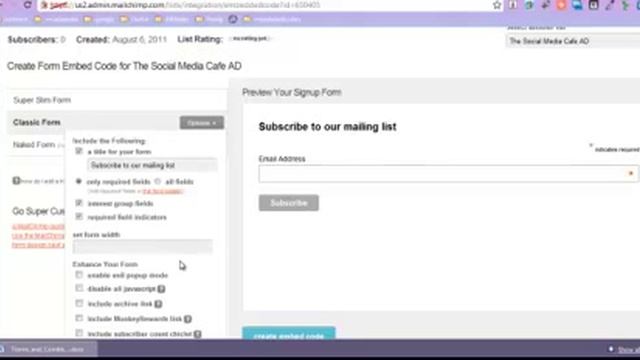The width and height of the screenshot is (640, 360).
Task: Enable evil popup mode checkbox
Action: 79,275
